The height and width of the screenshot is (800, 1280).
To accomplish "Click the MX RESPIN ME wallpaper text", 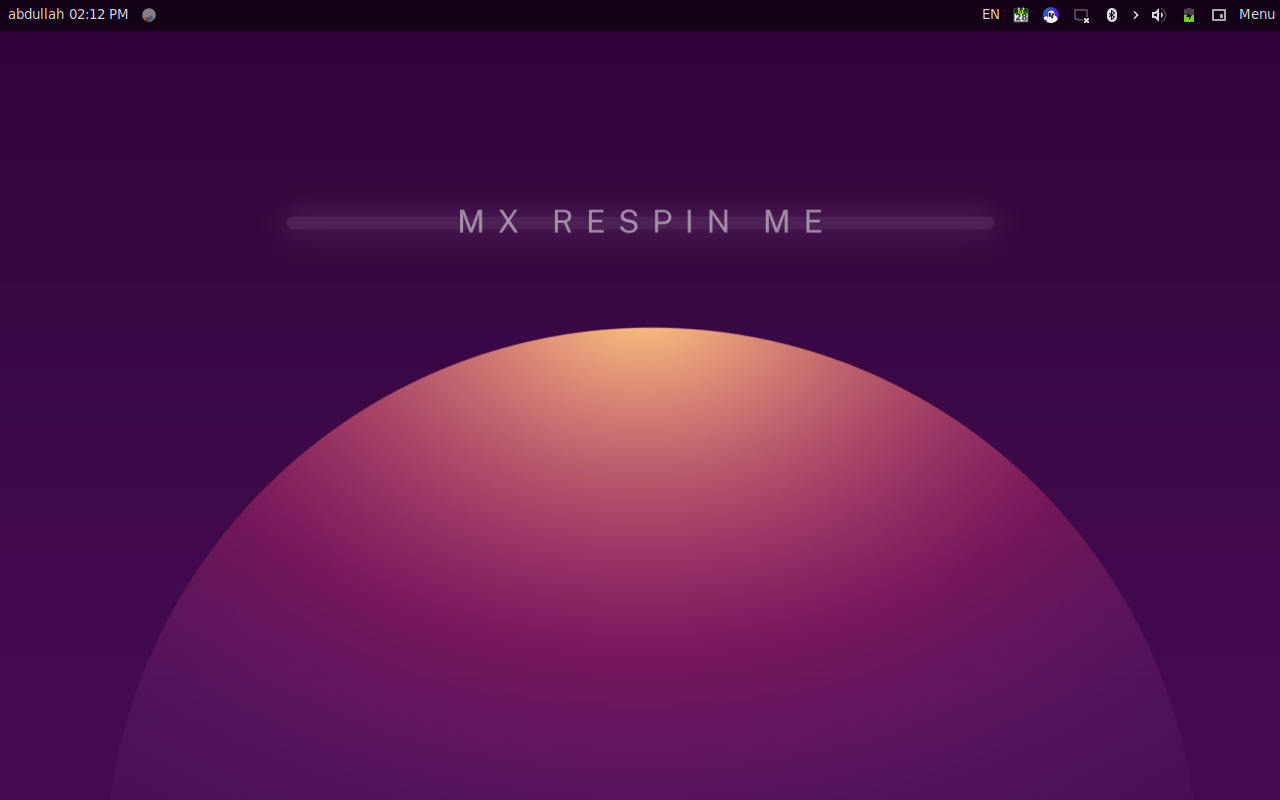I will click(x=641, y=222).
